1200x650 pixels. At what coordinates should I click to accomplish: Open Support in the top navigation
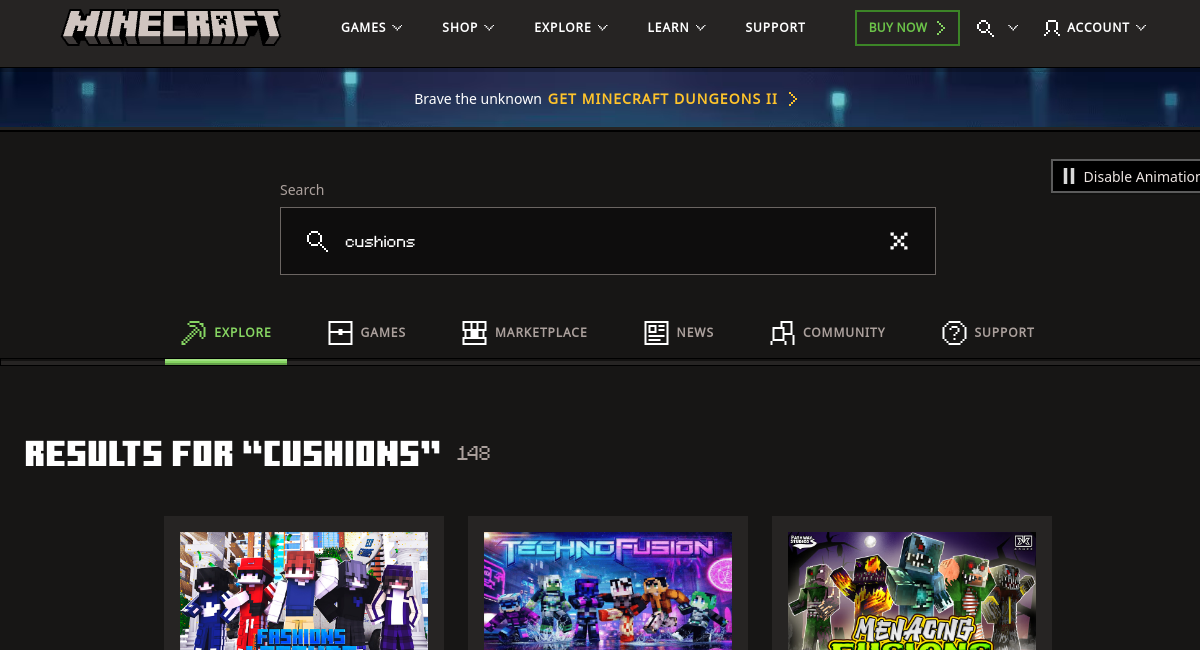(x=775, y=28)
